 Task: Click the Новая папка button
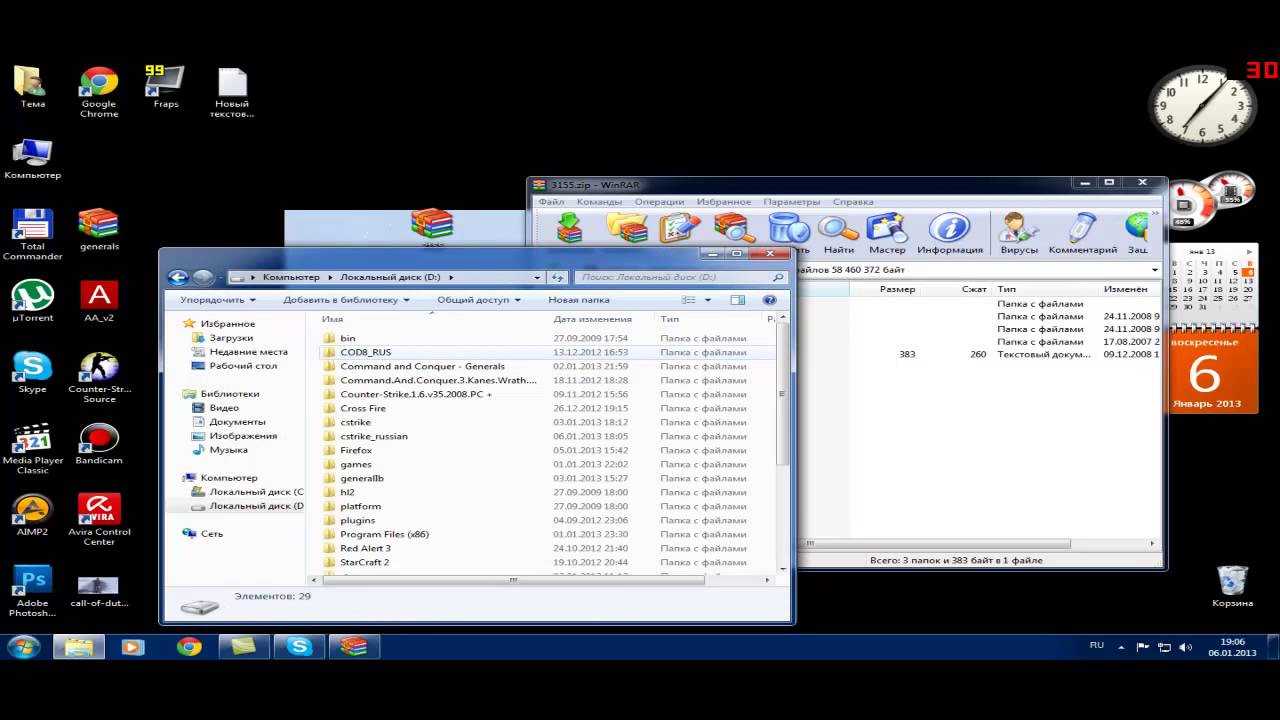point(579,300)
